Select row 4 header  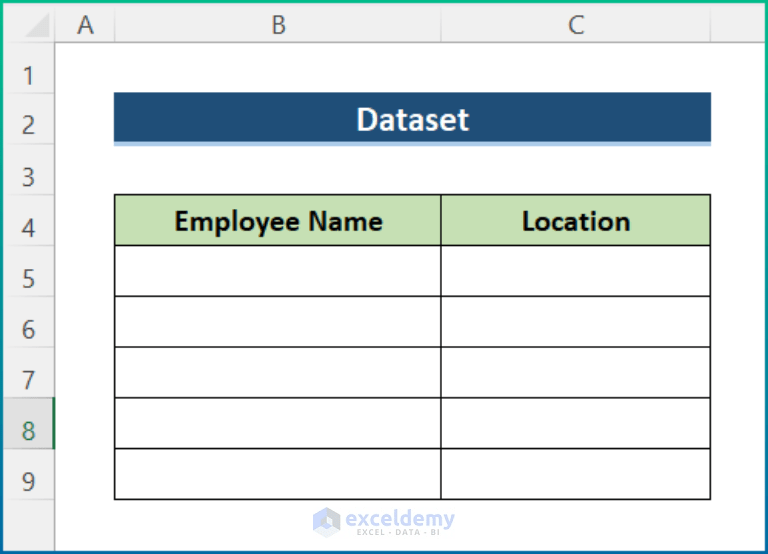click(x=29, y=220)
